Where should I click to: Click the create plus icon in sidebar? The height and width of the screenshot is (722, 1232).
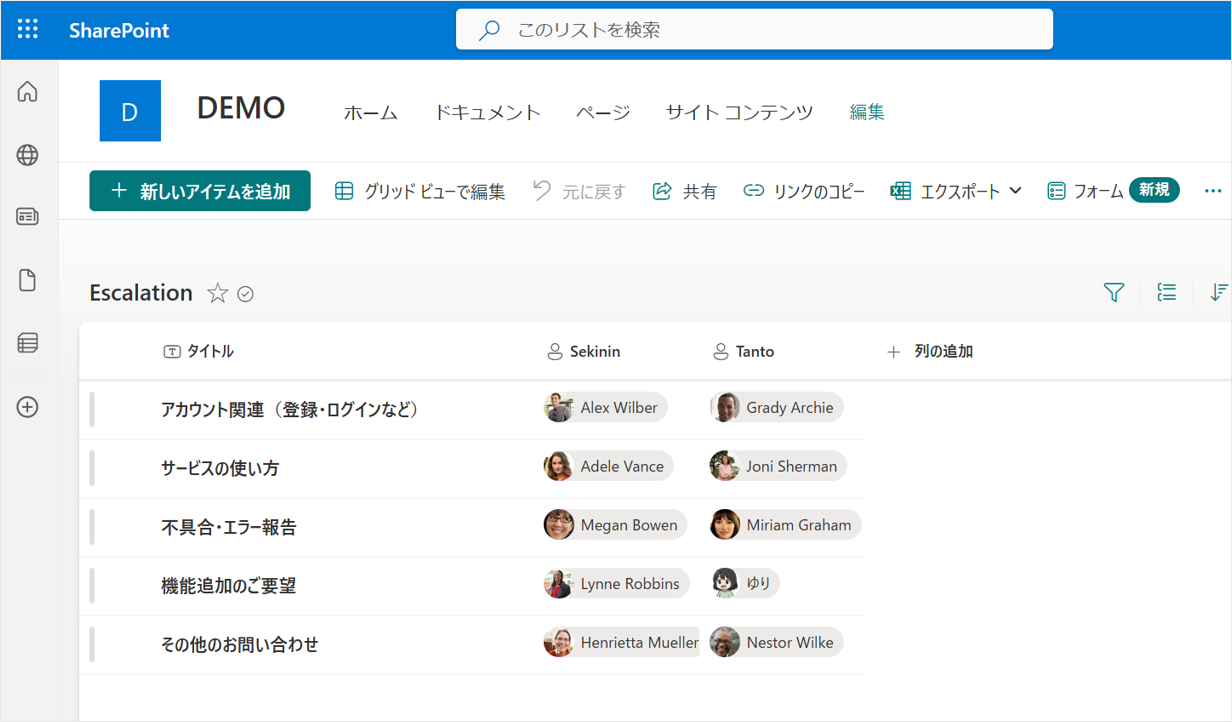tap(28, 407)
